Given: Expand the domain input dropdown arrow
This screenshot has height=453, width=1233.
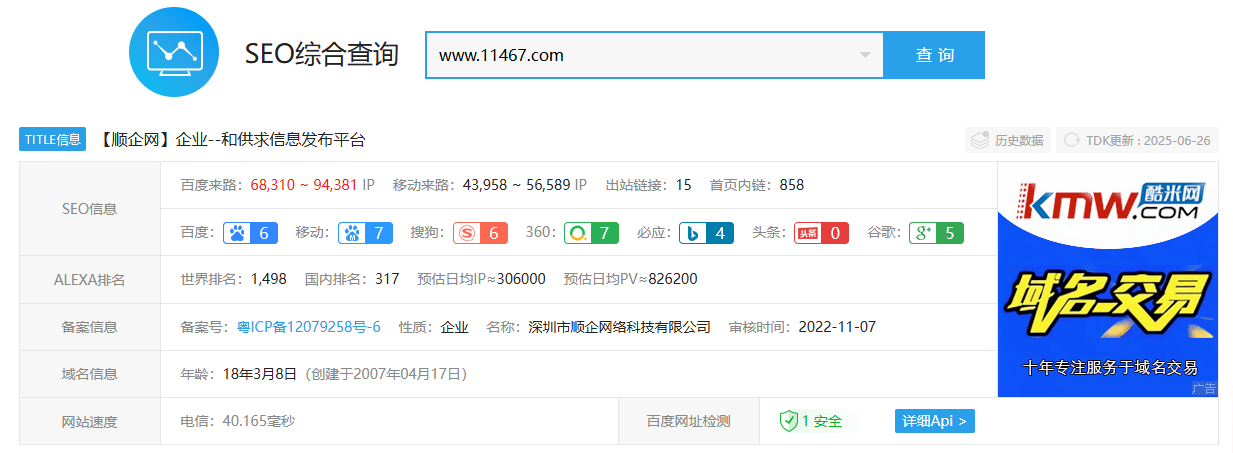Looking at the screenshot, I should point(865,55).
